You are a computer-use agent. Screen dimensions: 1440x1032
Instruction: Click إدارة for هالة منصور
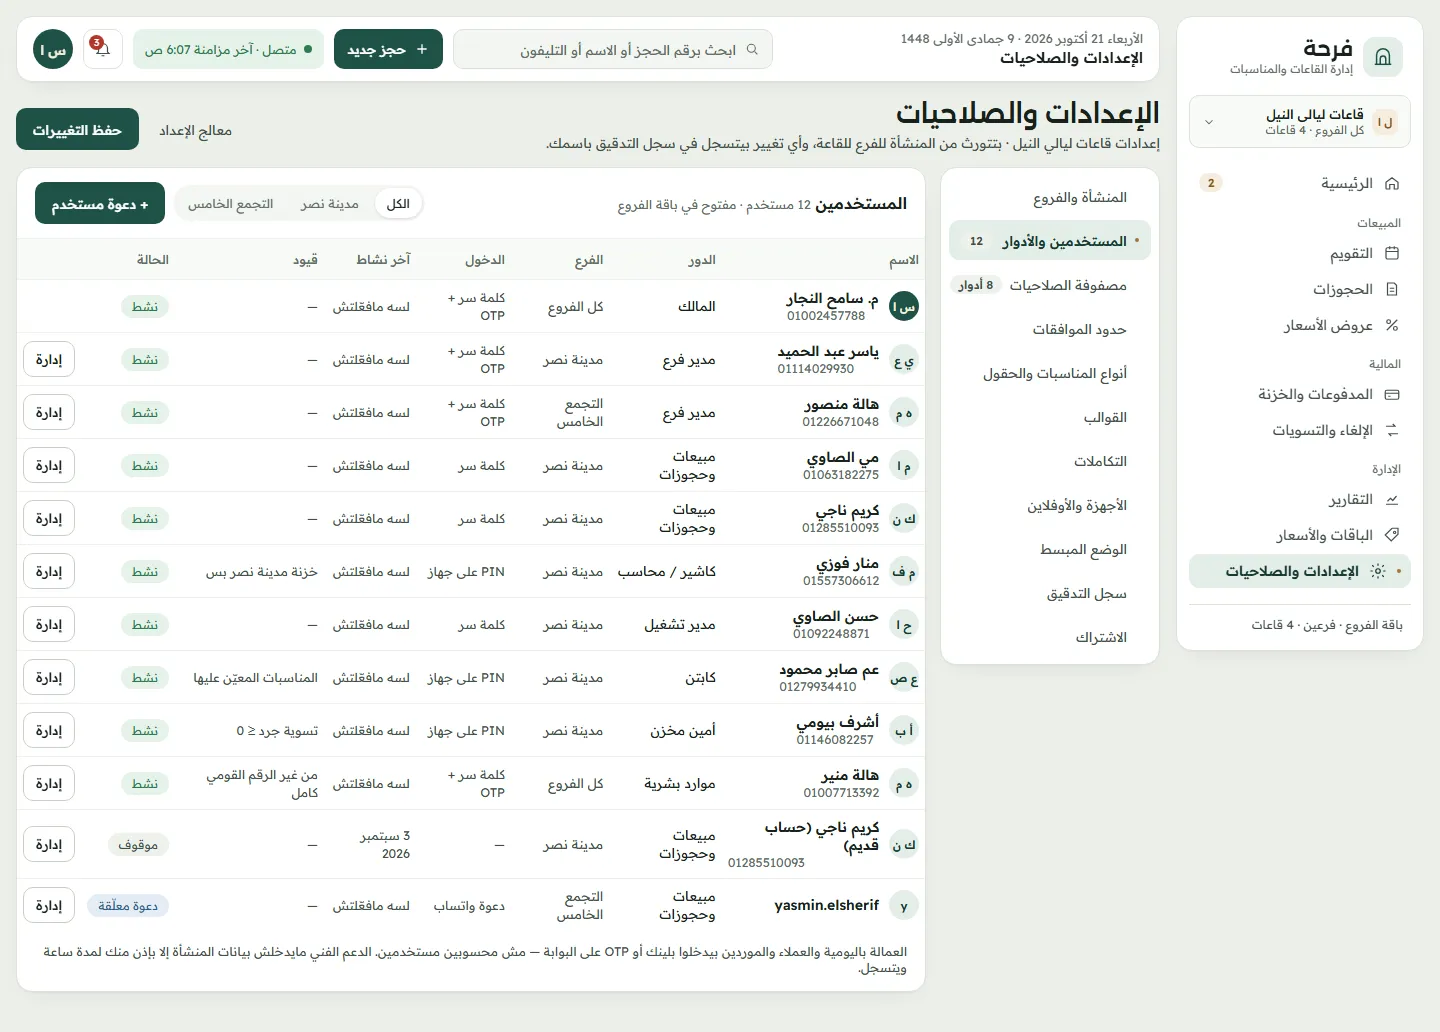pos(49,413)
